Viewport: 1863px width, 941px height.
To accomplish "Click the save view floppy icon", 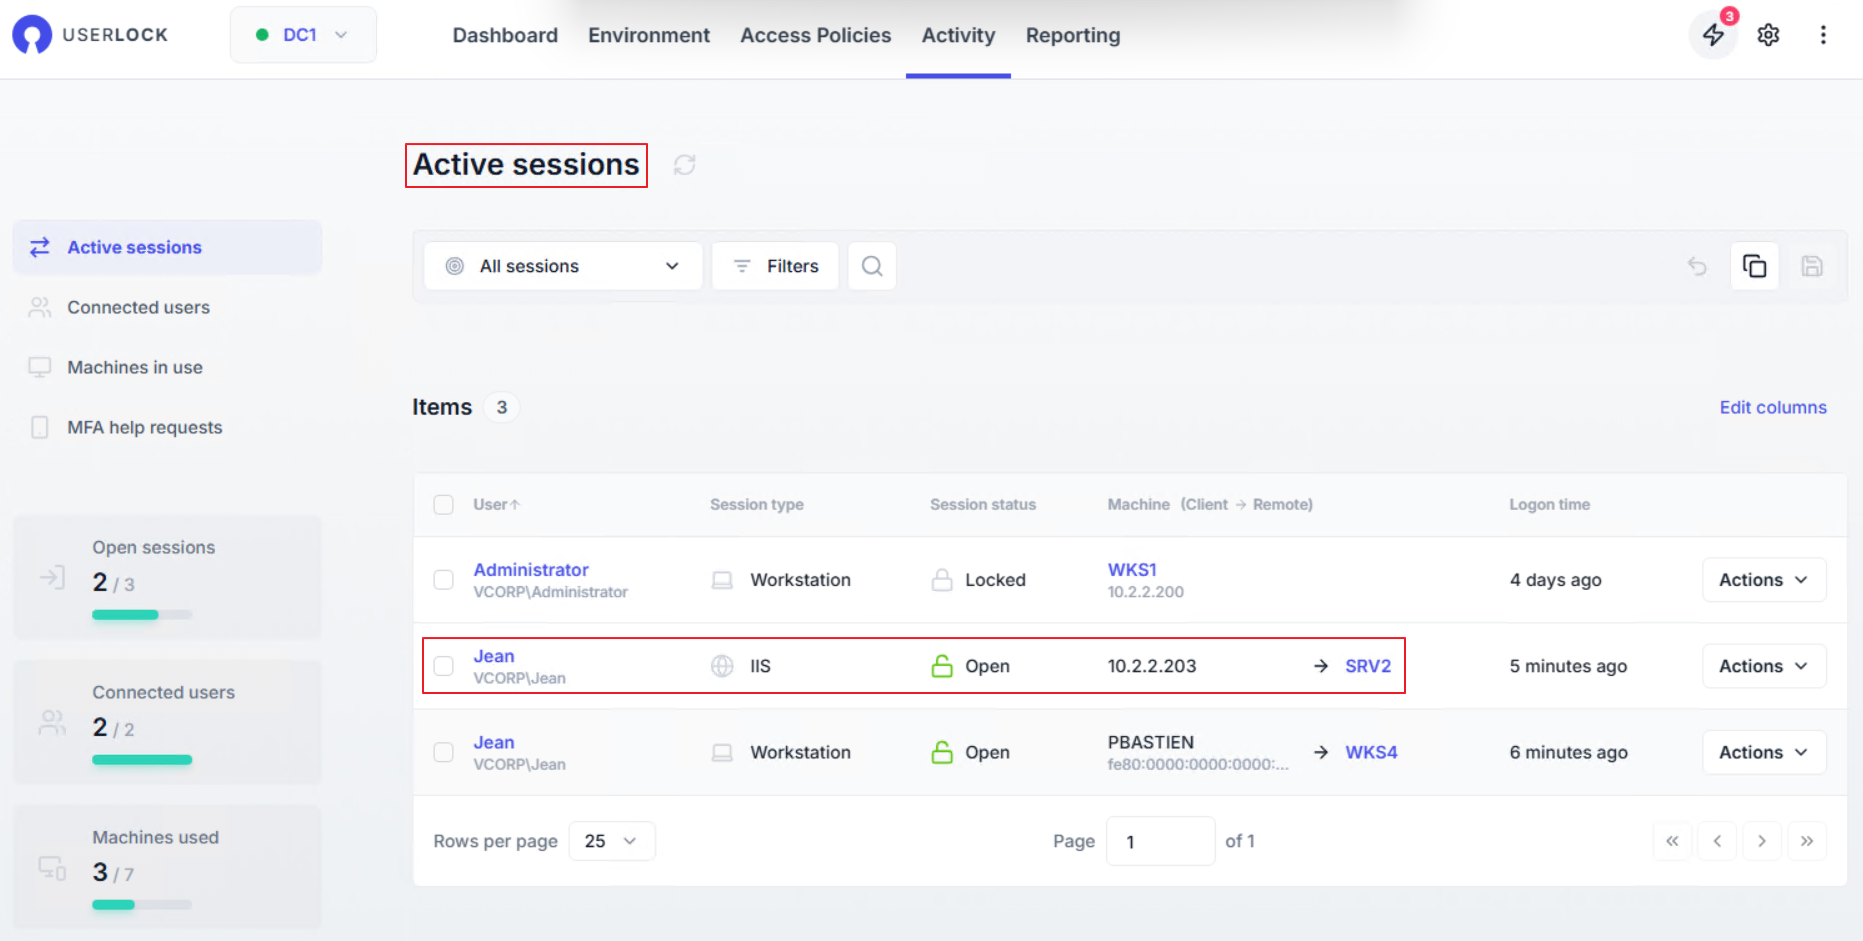I will click(x=1811, y=266).
